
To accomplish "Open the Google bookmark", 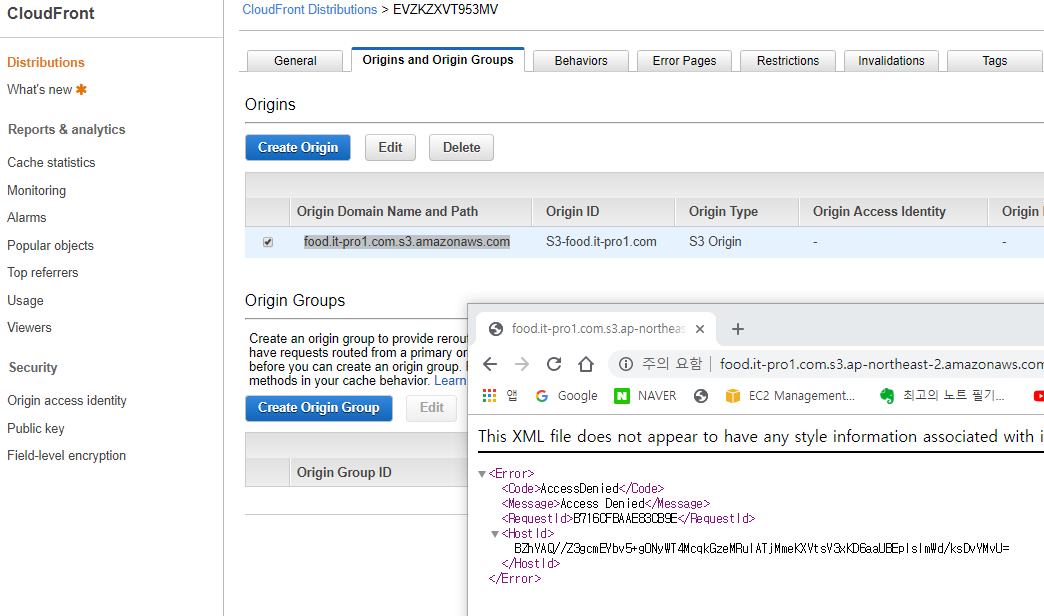I will pyautogui.click(x=567, y=396).
